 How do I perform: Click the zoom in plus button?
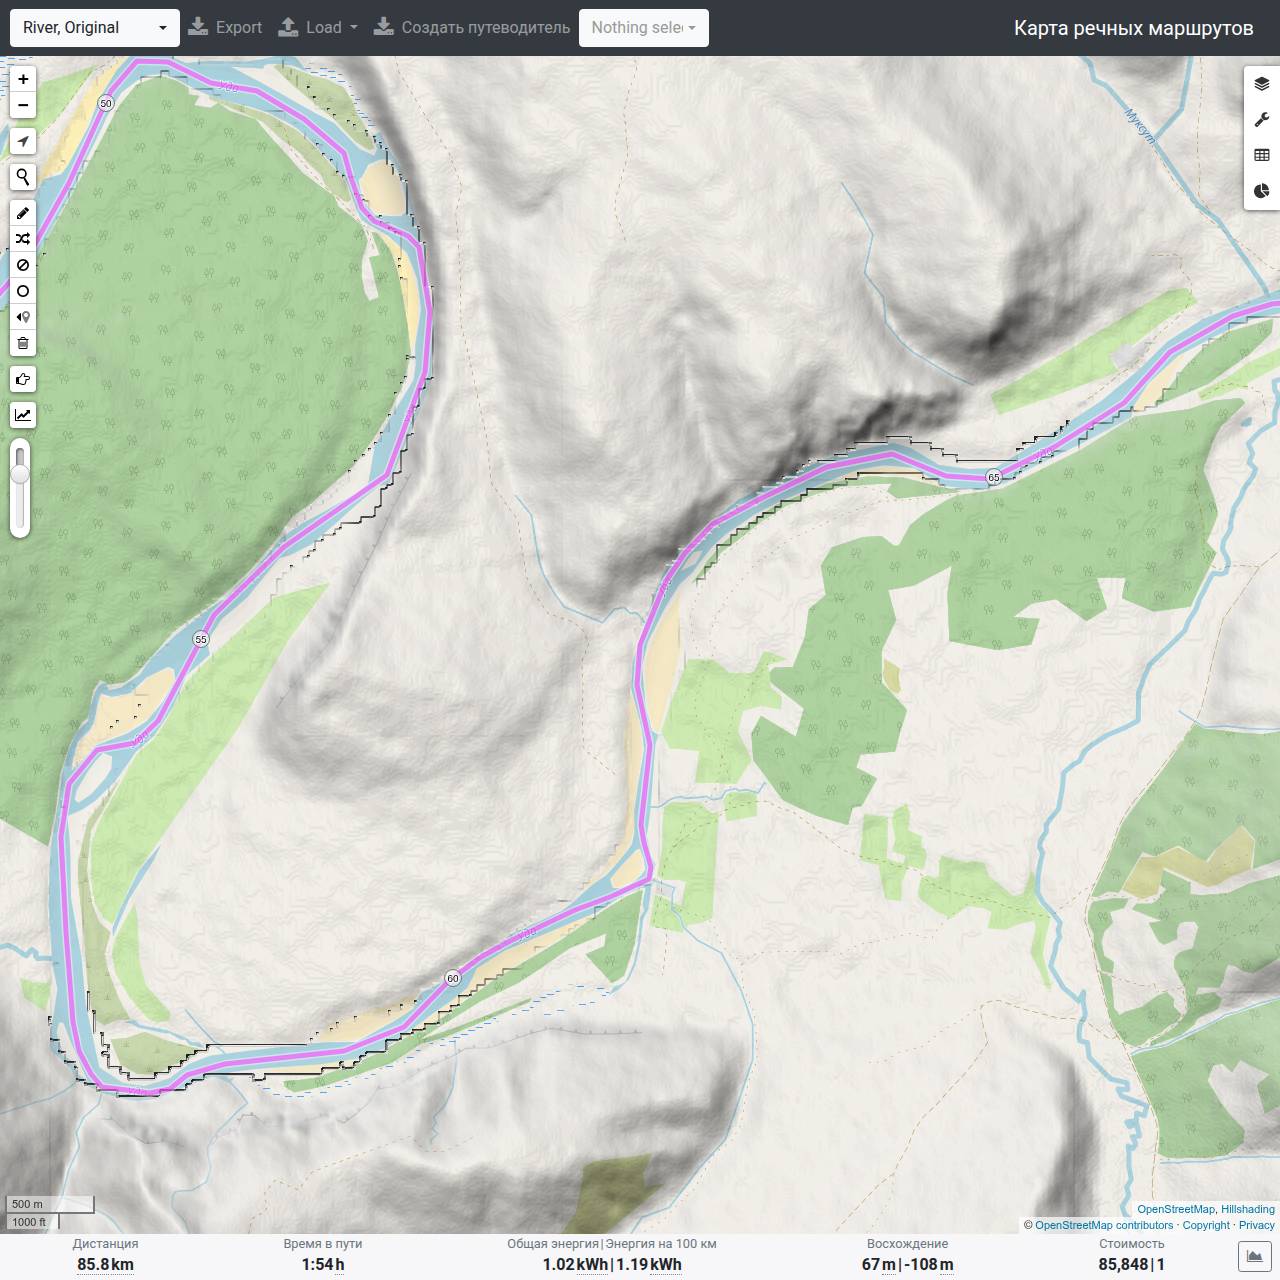click(x=23, y=79)
